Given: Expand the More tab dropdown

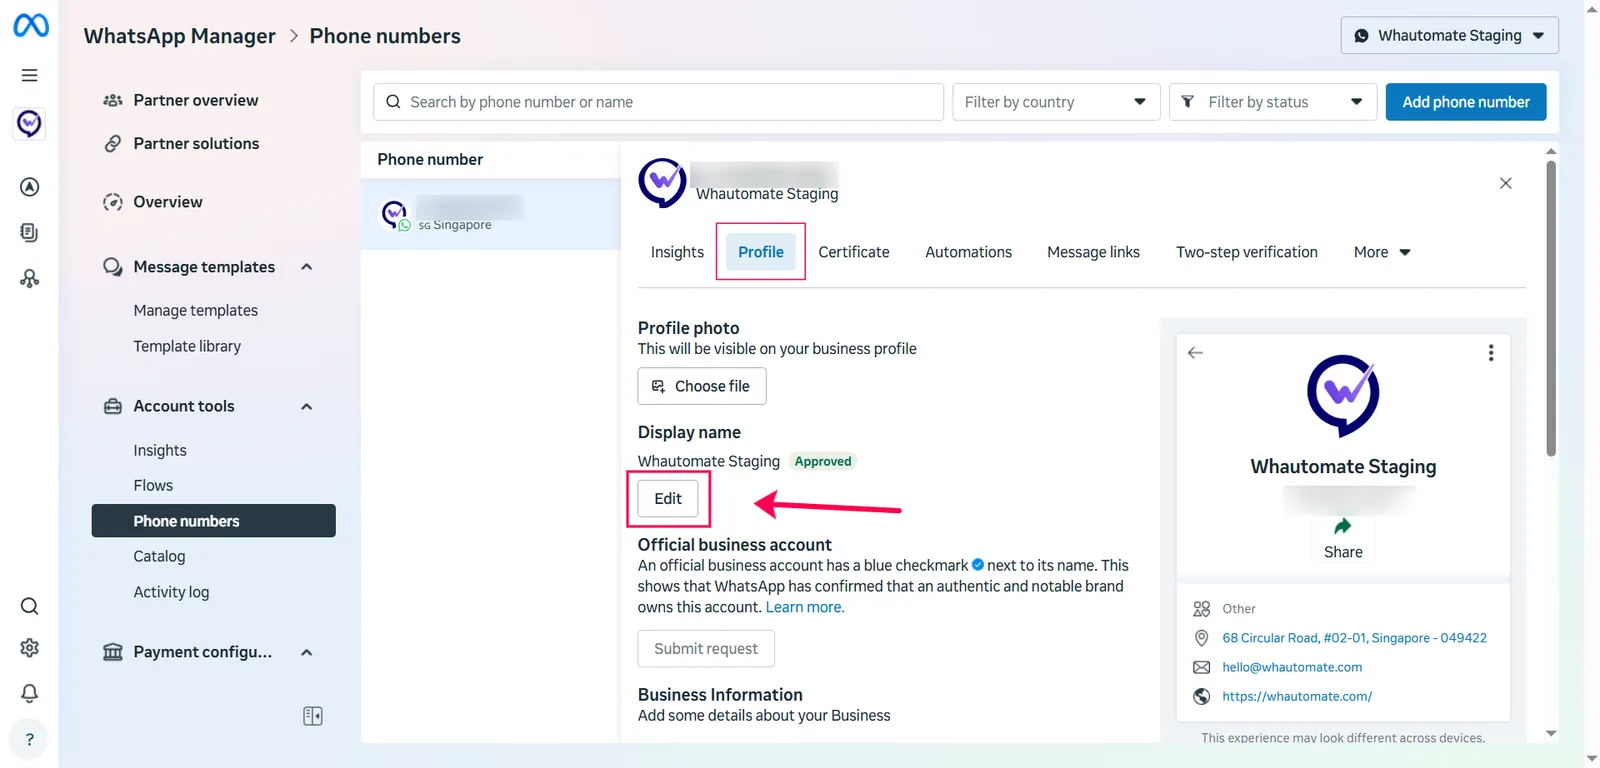Looking at the screenshot, I should (1382, 252).
